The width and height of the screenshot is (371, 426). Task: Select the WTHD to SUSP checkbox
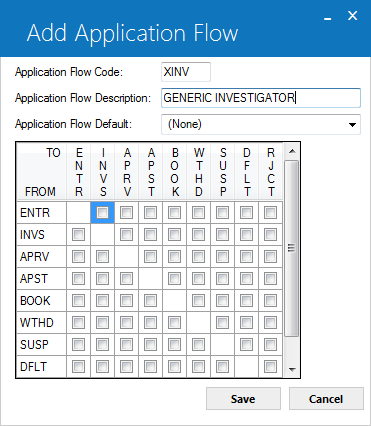tap(222, 323)
